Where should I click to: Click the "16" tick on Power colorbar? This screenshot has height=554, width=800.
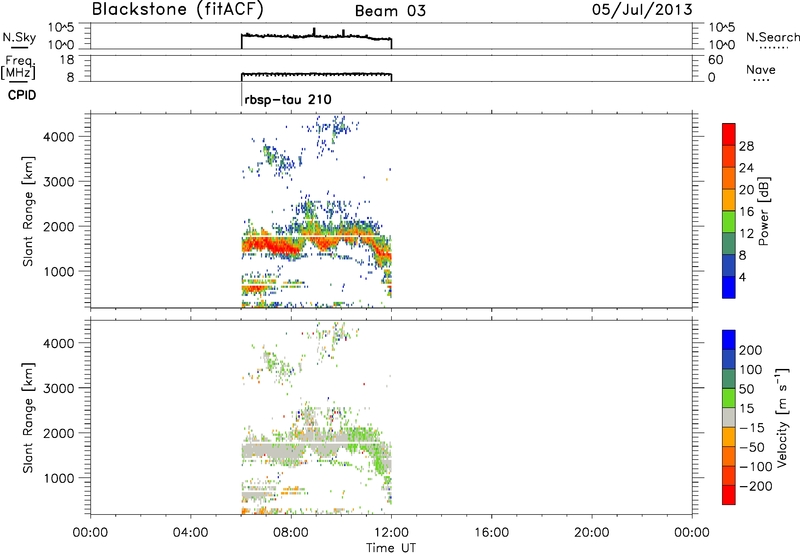click(x=746, y=212)
